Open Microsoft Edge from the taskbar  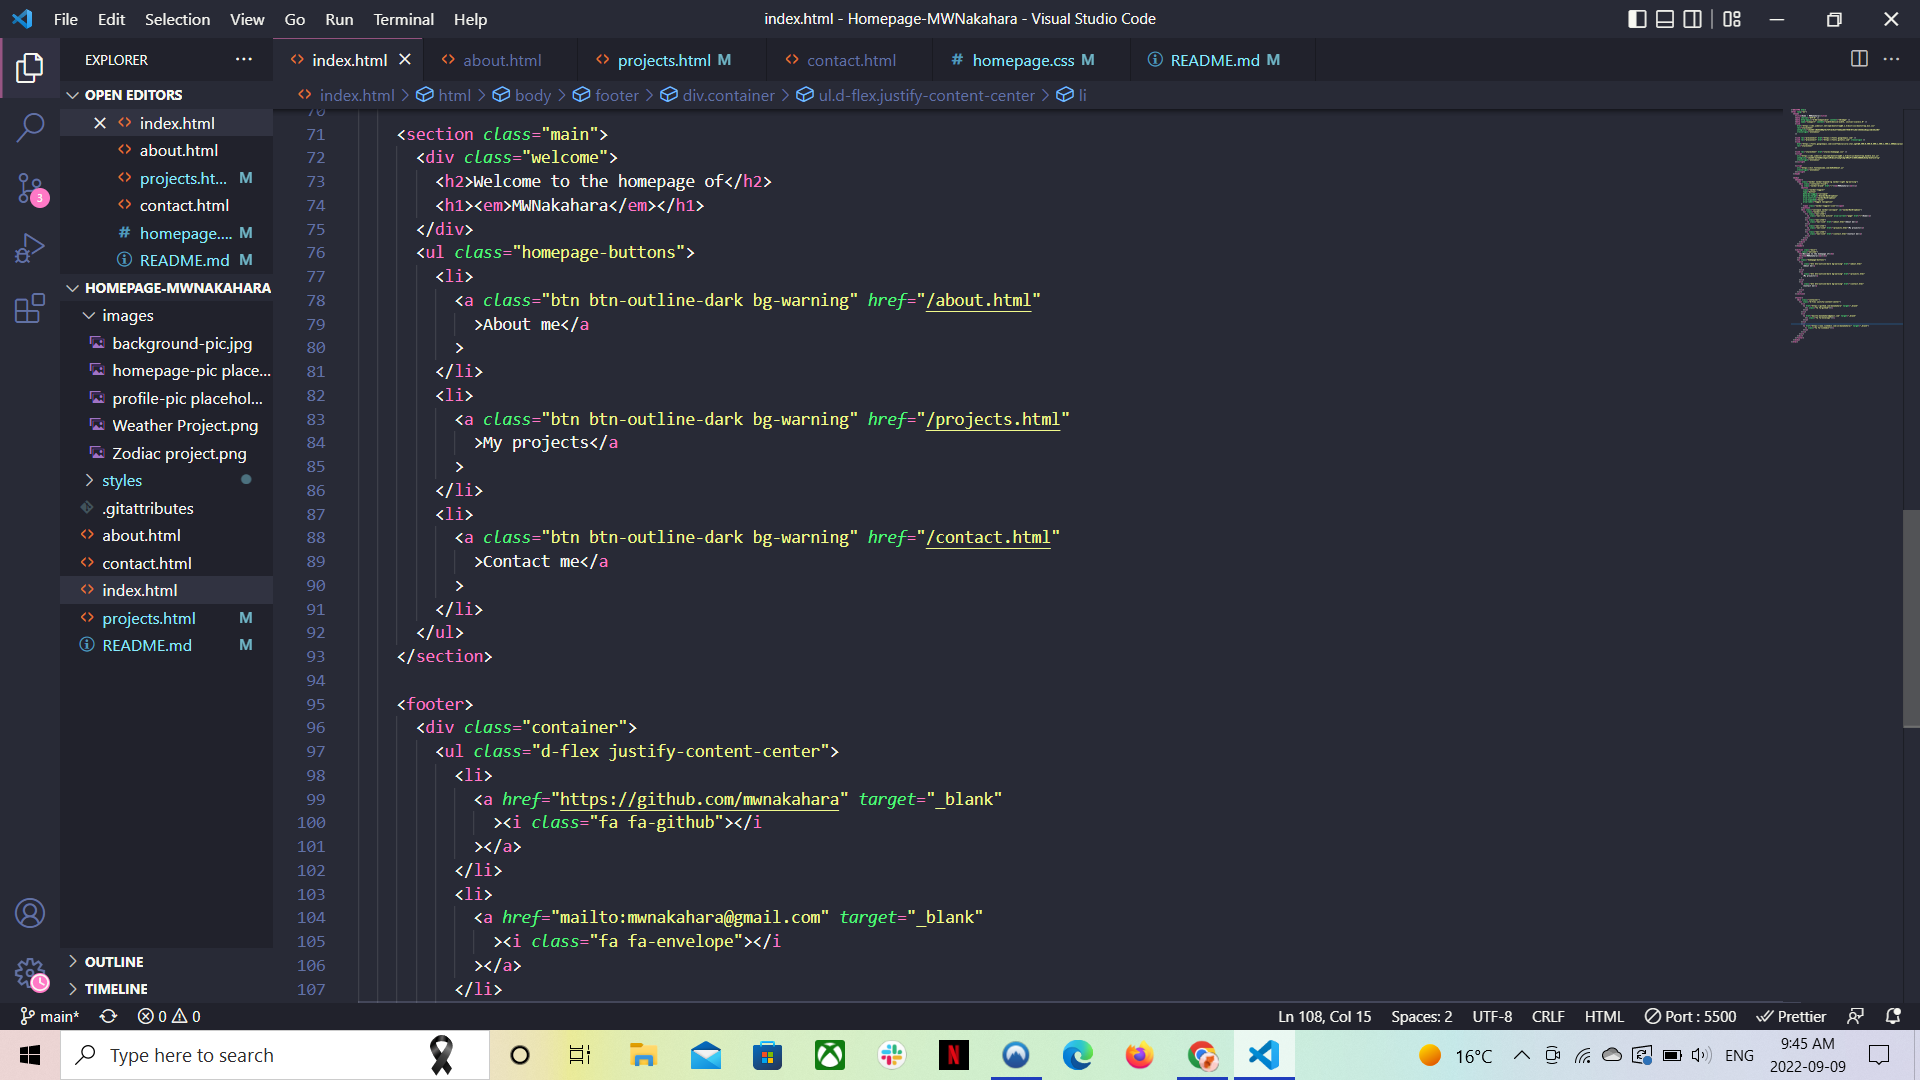pyautogui.click(x=1077, y=1055)
